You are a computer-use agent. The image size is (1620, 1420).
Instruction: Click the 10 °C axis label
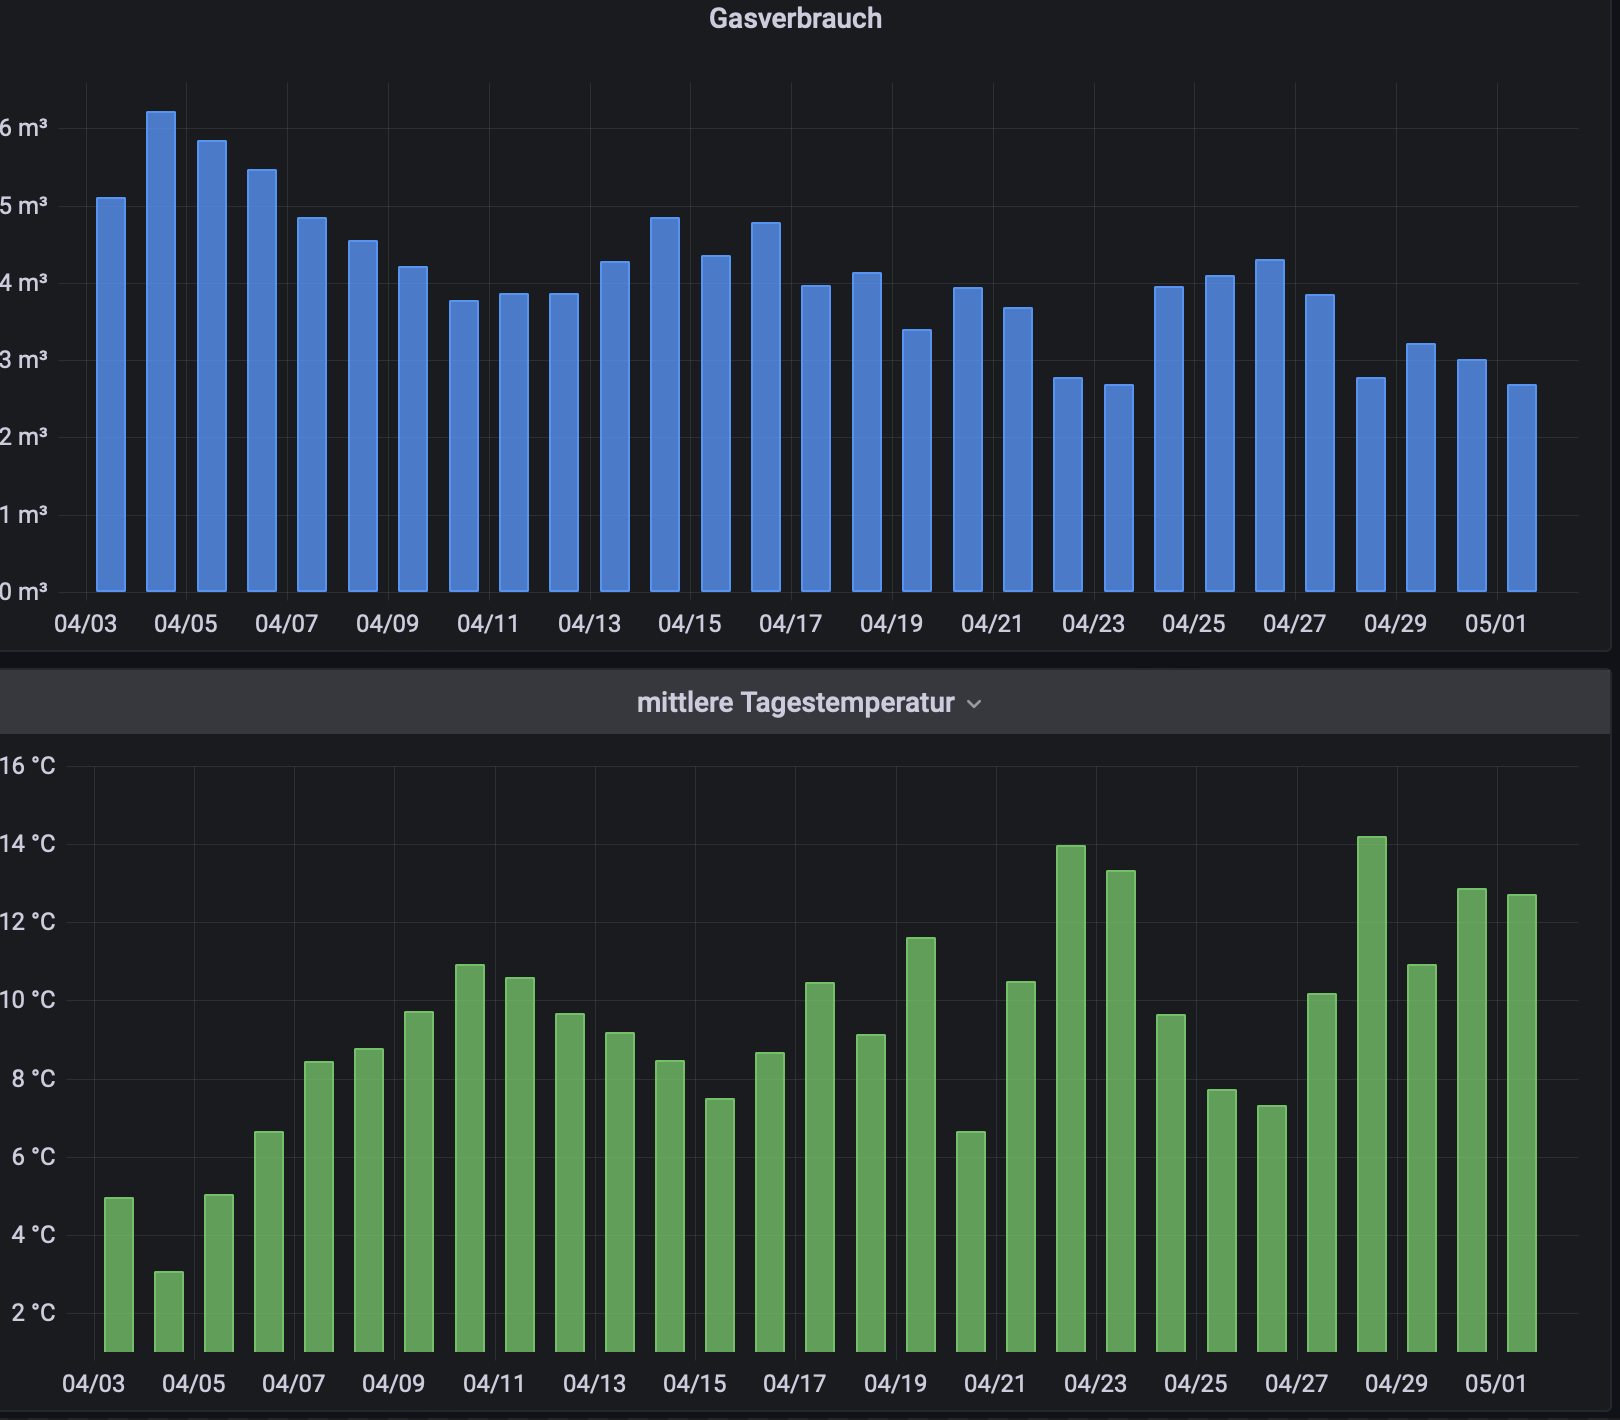(28, 1000)
